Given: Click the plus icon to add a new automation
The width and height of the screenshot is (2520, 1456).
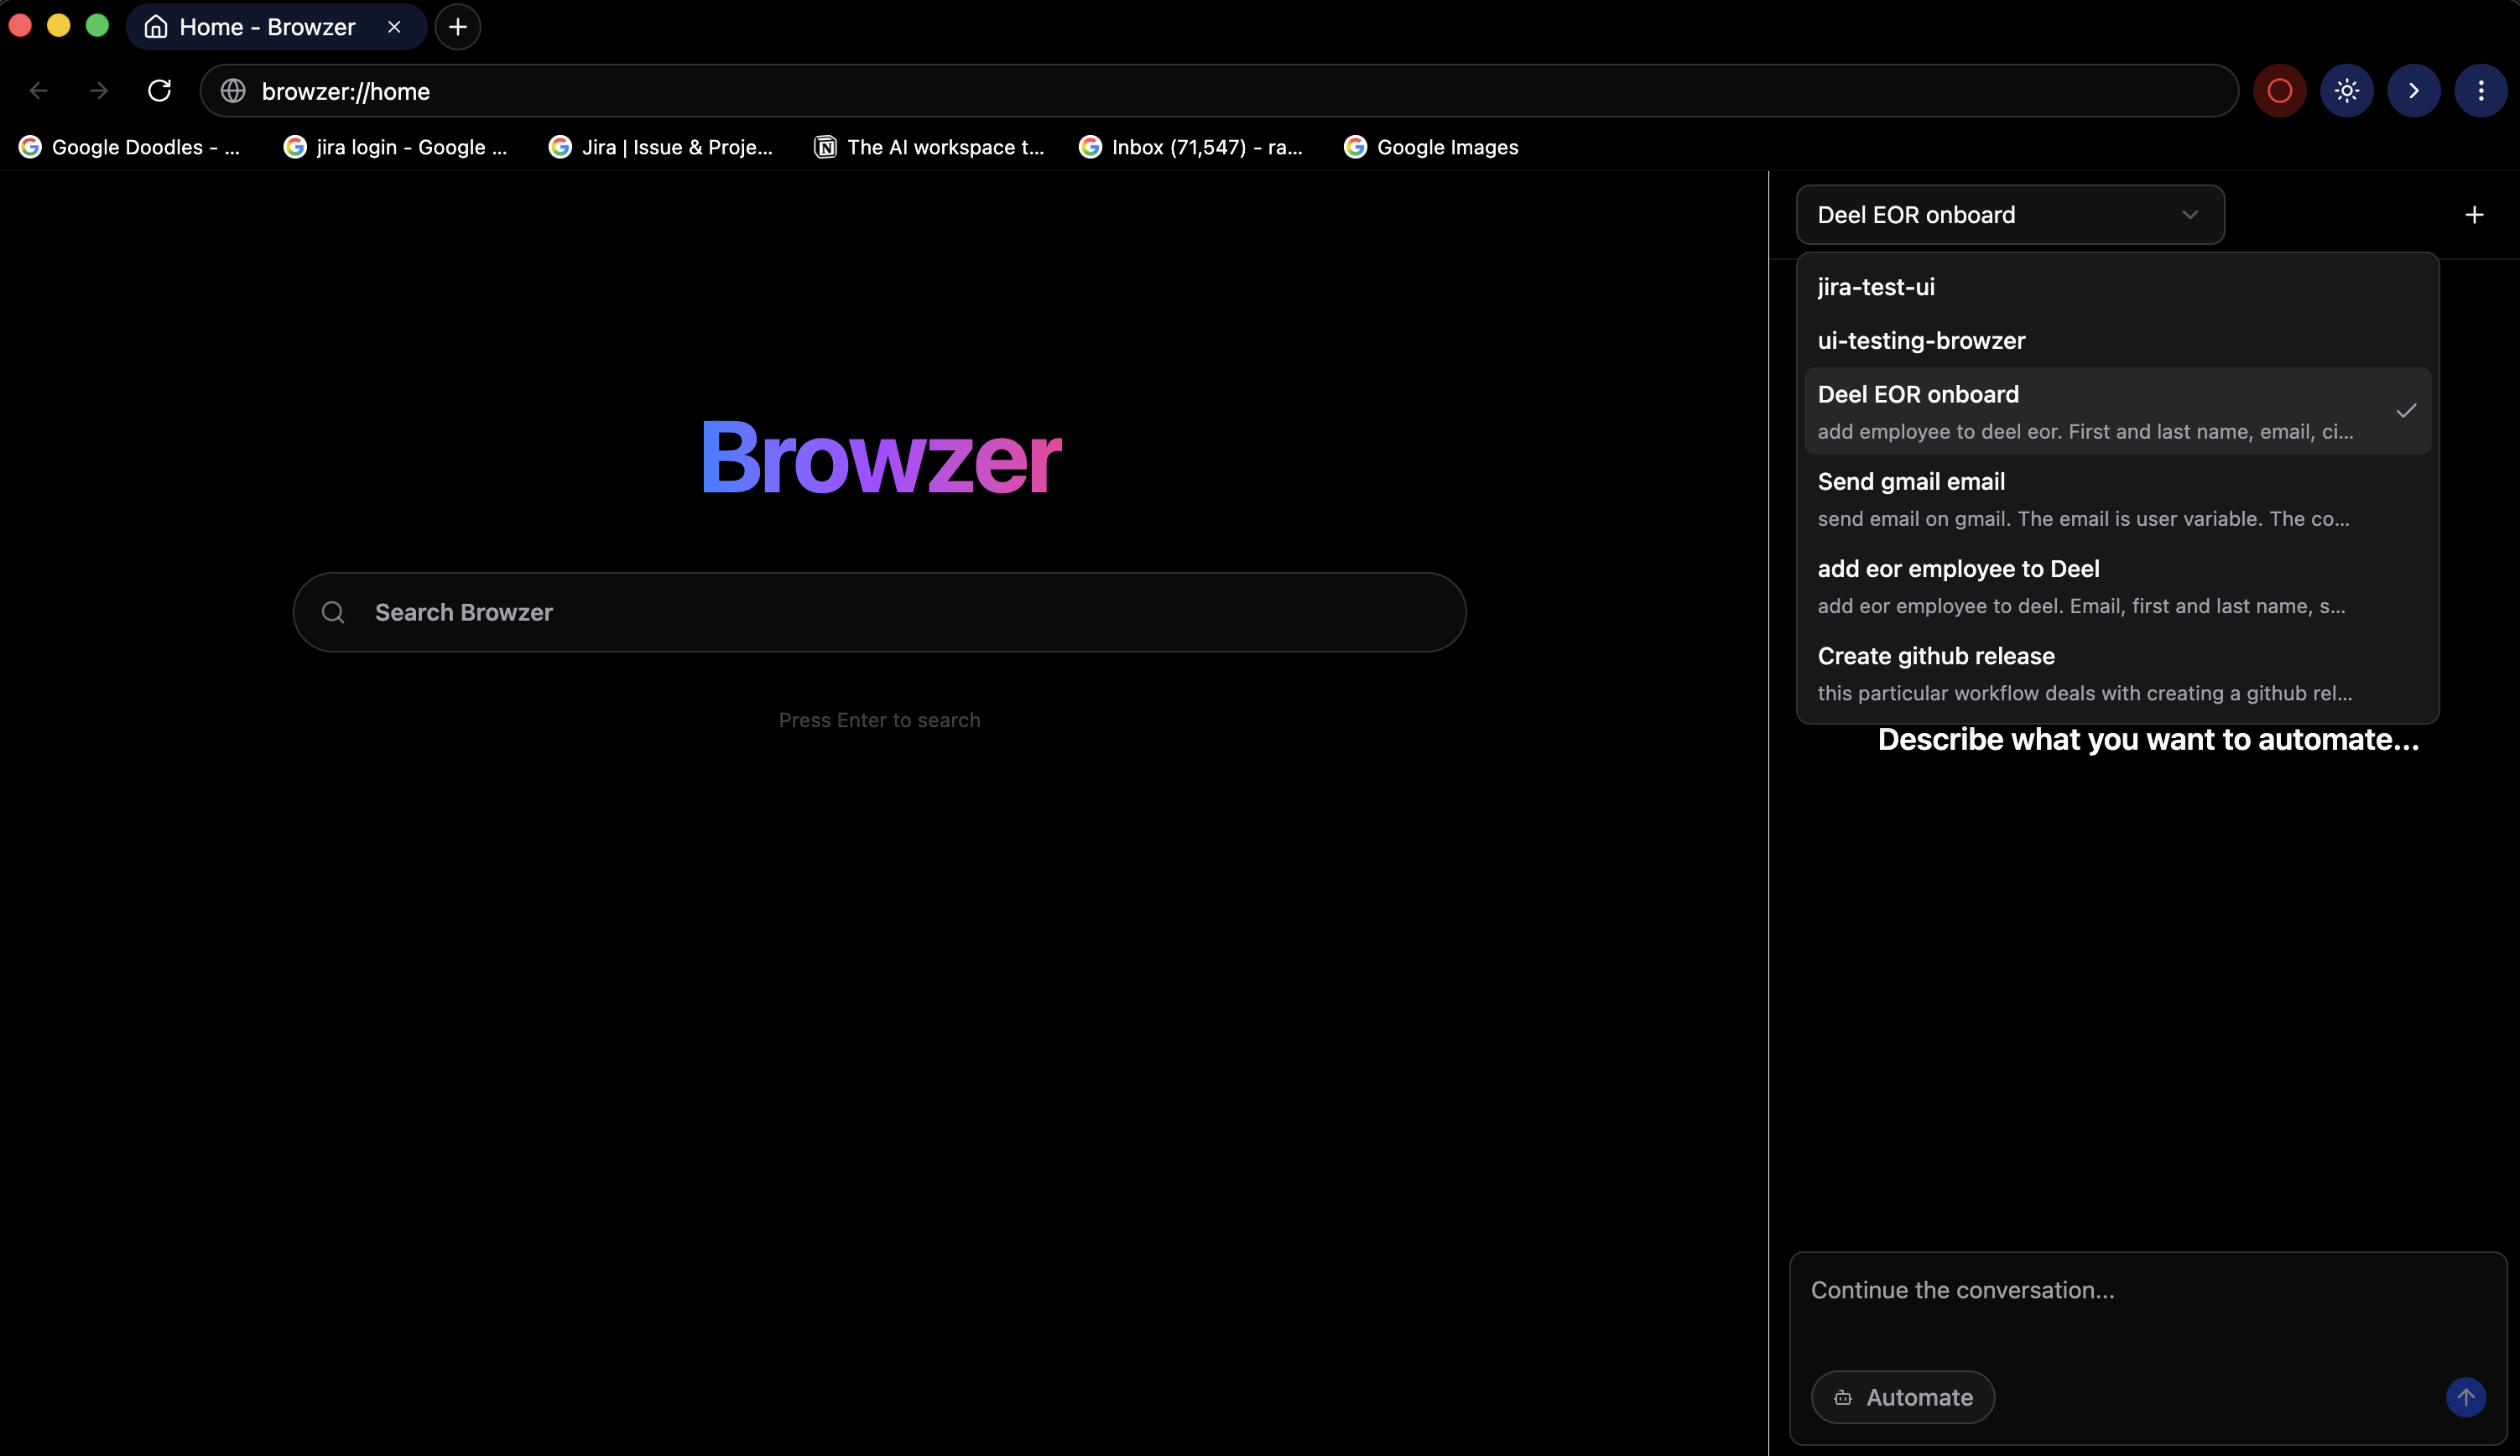Looking at the screenshot, I should click(2475, 214).
